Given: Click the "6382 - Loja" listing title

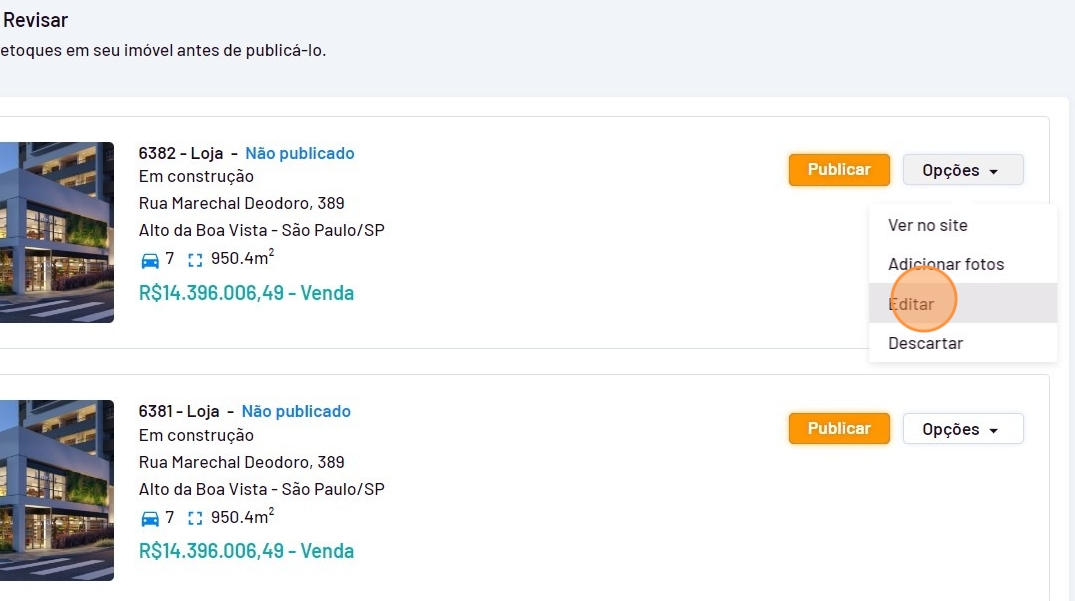Looking at the screenshot, I should (x=181, y=153).
